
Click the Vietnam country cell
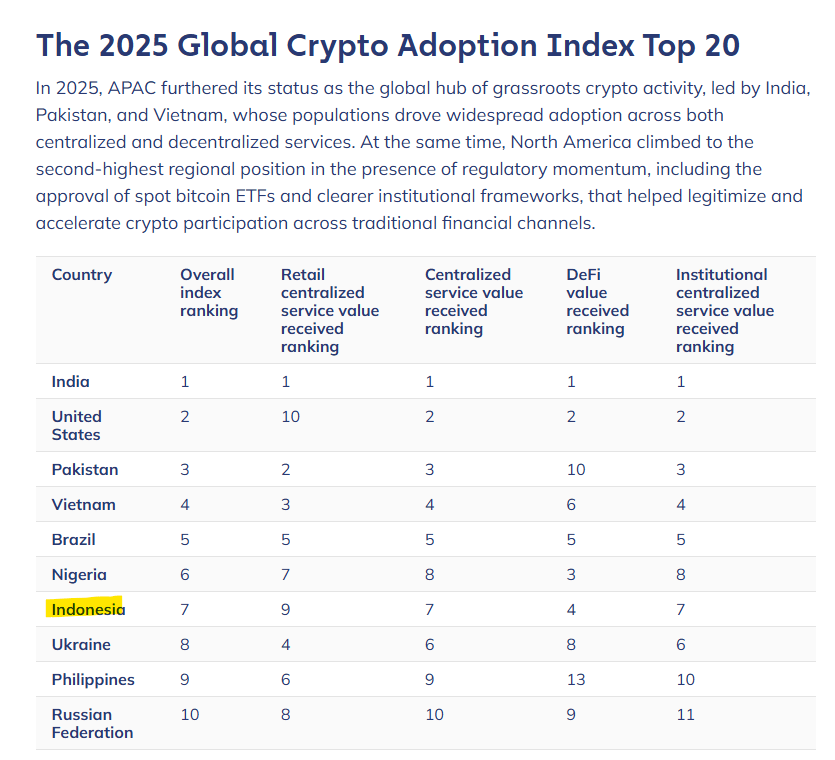click(83, 504)
